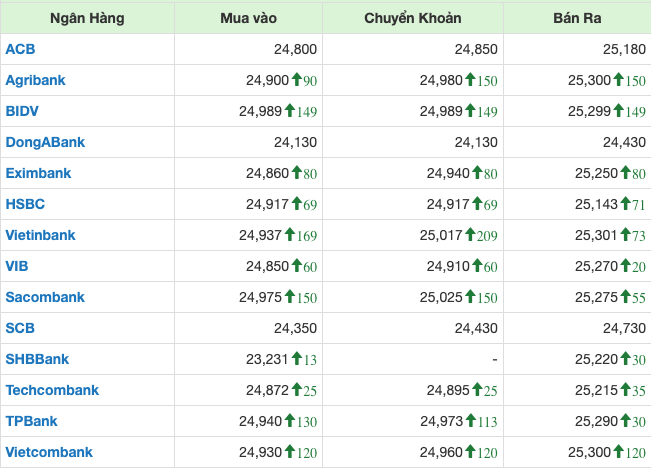Viewport: 651px width, 469px height.
Task: Select the TPBank link
Action: (31, 421)
